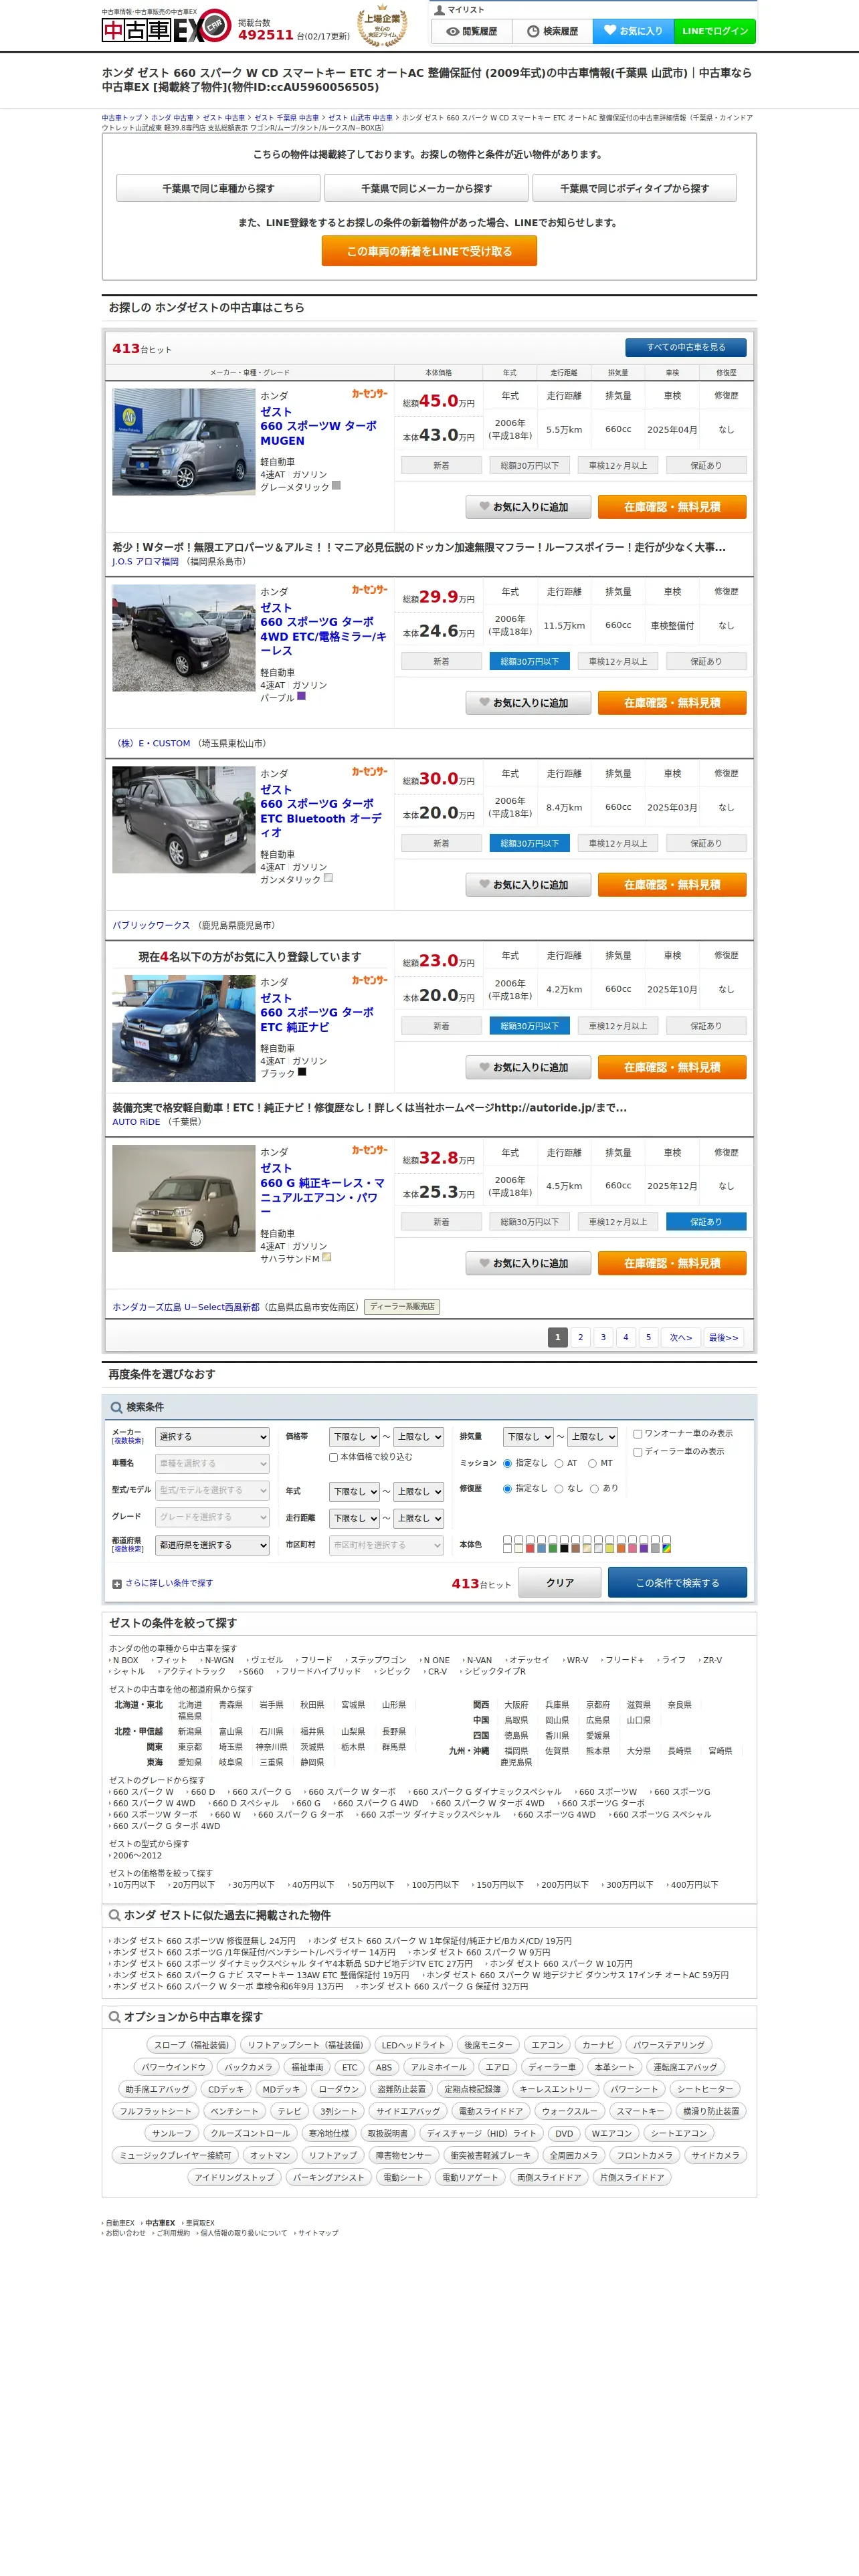The image size is (859, 2576).
Task: Add the 23.0万円 ゼスト to favorites
Action: click(x=528, y=1068)
